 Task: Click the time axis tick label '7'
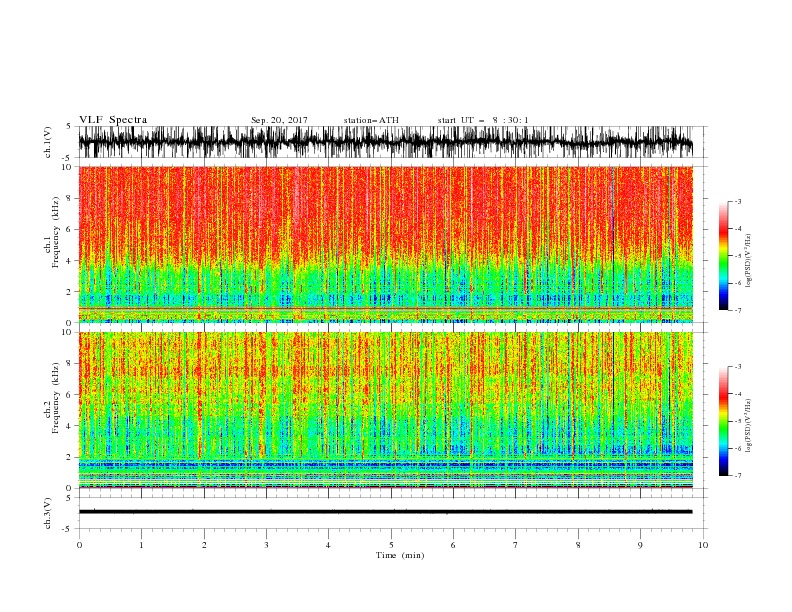point(516,545)
